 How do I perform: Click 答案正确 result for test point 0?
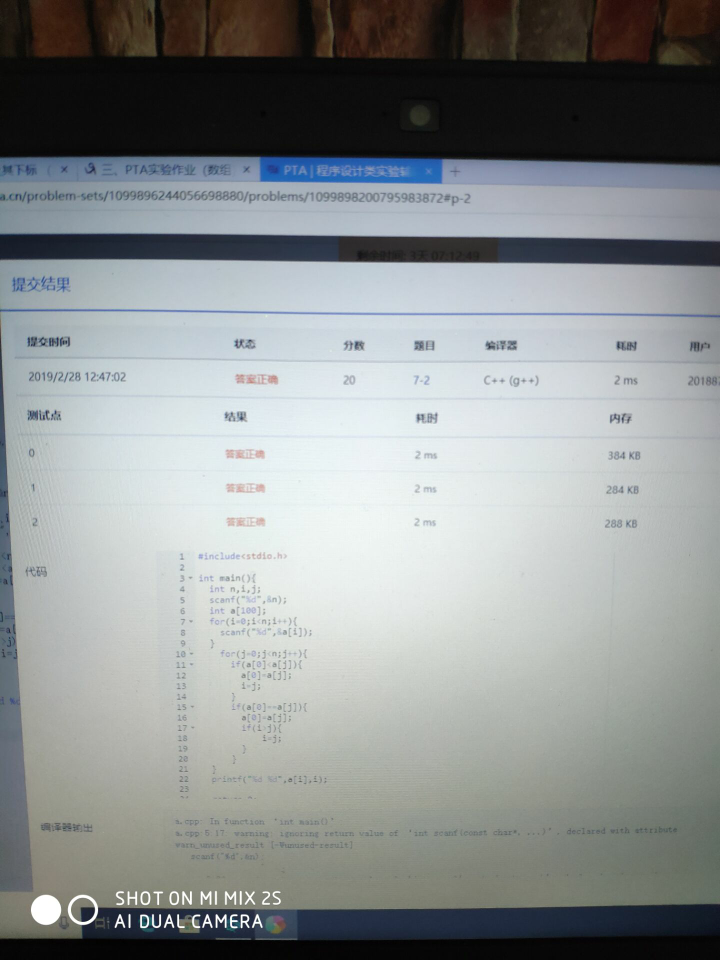244,454
